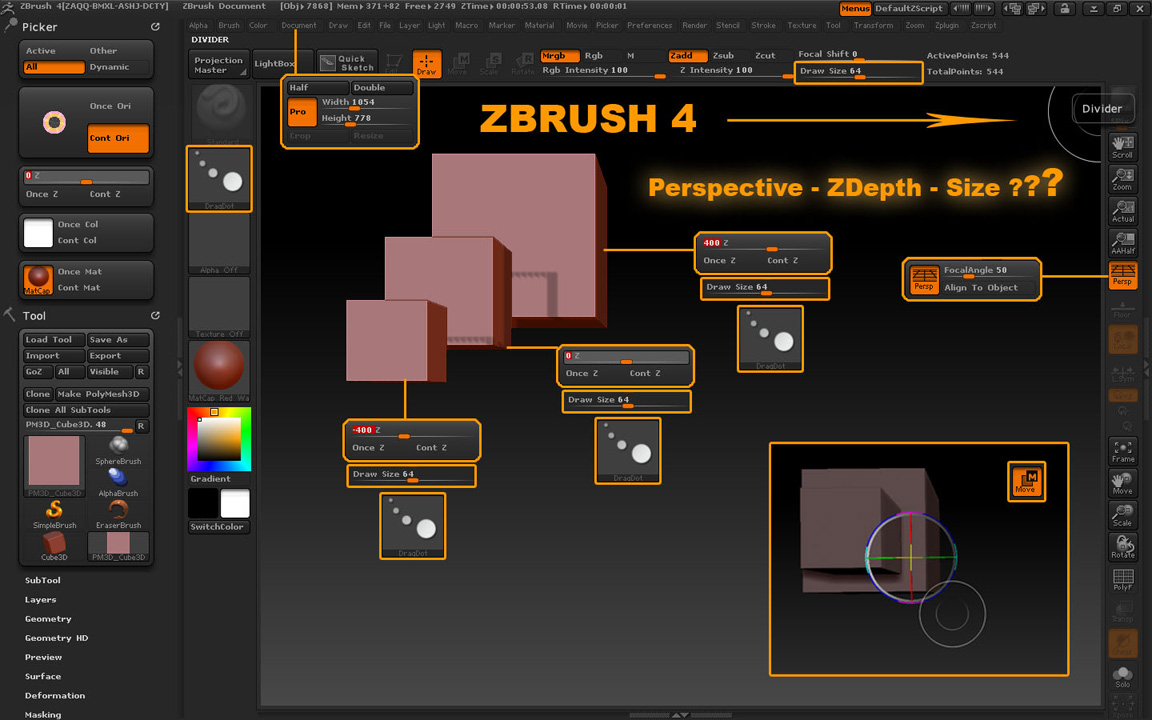Click the right shelf Rotate navigation icon
Screen dimensions: 1152x720
[x=1122, y=547]
